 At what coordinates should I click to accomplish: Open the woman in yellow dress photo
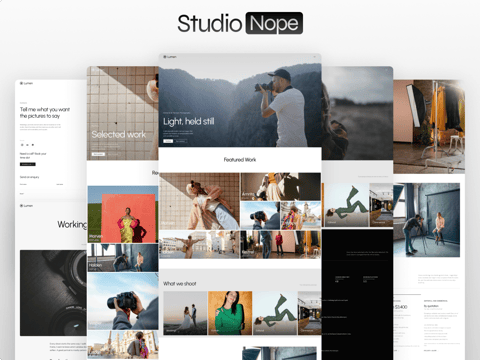pos(123,214)
